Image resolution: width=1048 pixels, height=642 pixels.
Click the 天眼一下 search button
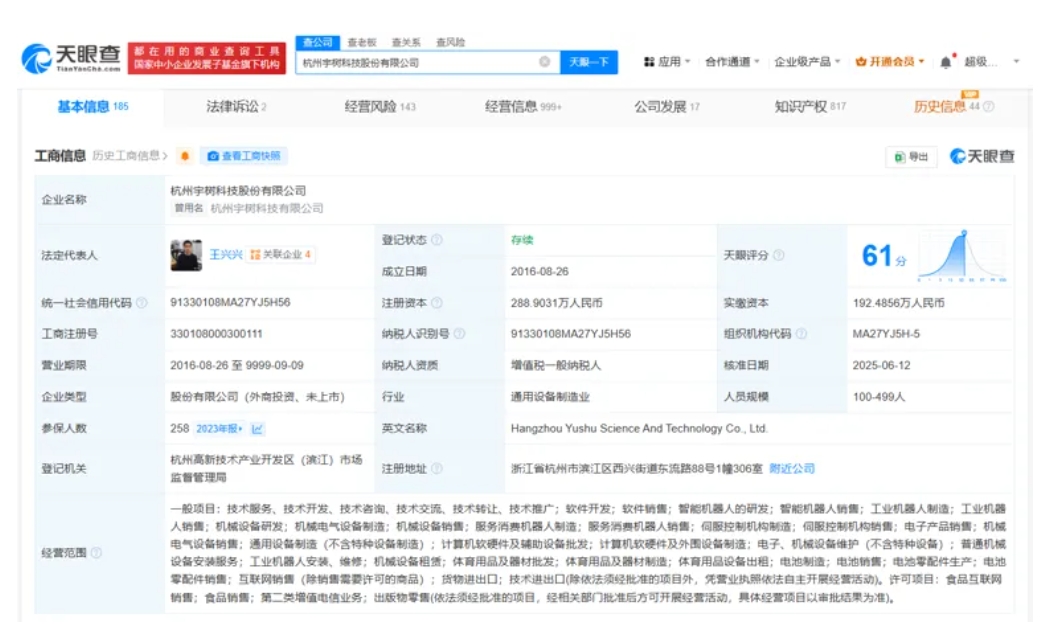point(589,62)
